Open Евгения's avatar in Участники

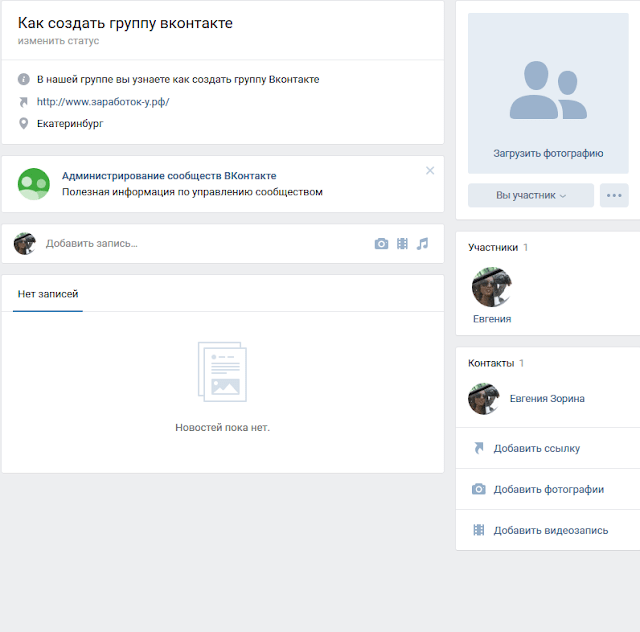coord(491,287)
